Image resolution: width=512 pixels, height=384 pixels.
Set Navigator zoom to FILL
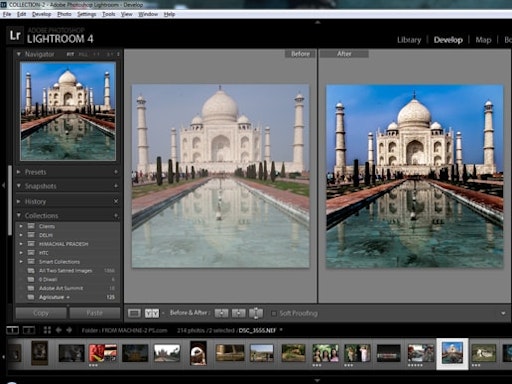click(x=83, y=54)
